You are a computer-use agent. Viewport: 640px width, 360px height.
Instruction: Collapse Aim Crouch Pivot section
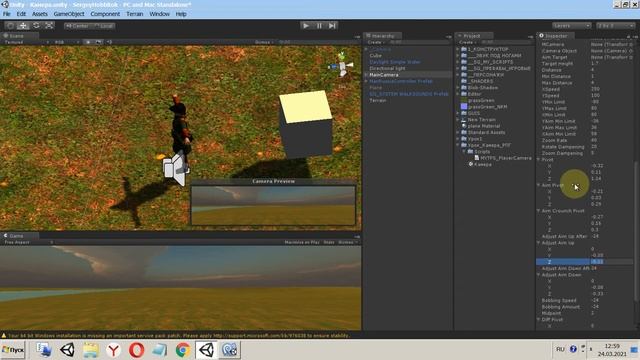(x=538, y=211)
